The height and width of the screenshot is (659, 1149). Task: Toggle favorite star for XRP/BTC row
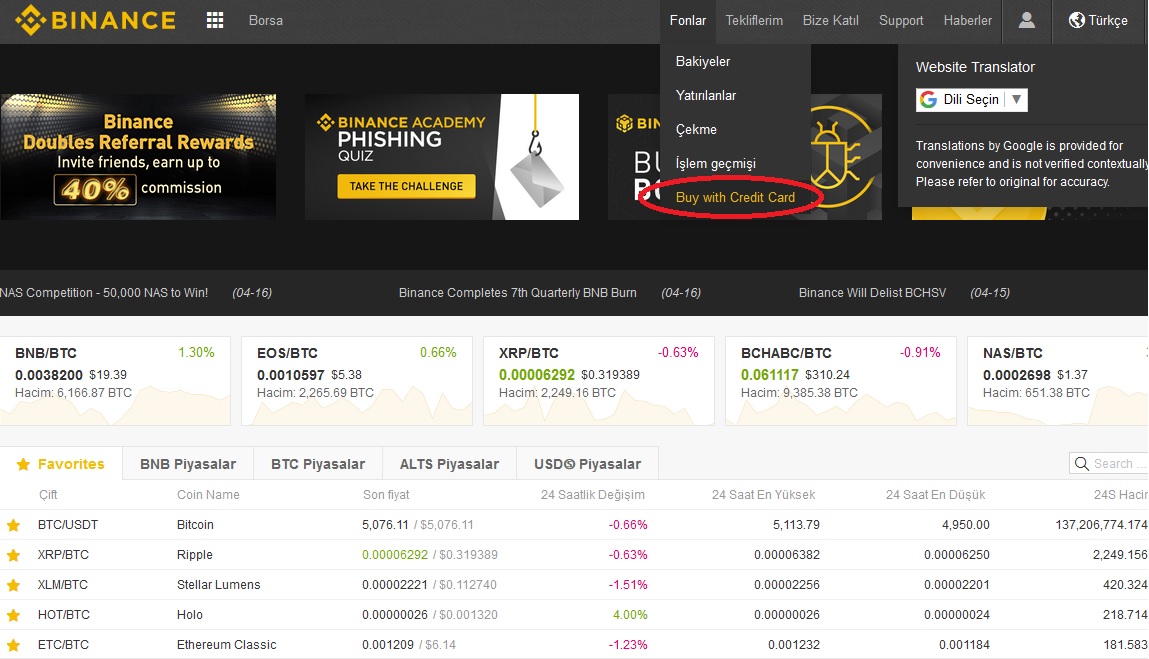(x=13, y=555)
